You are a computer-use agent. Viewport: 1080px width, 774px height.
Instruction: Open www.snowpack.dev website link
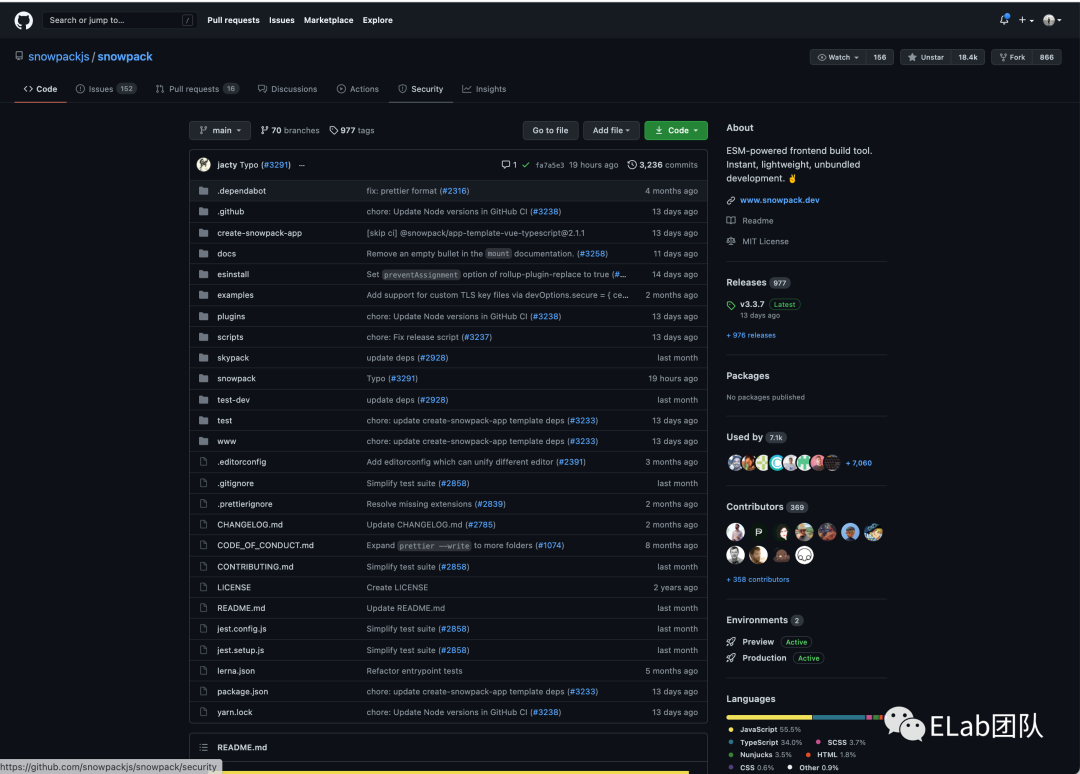point(780,200)
